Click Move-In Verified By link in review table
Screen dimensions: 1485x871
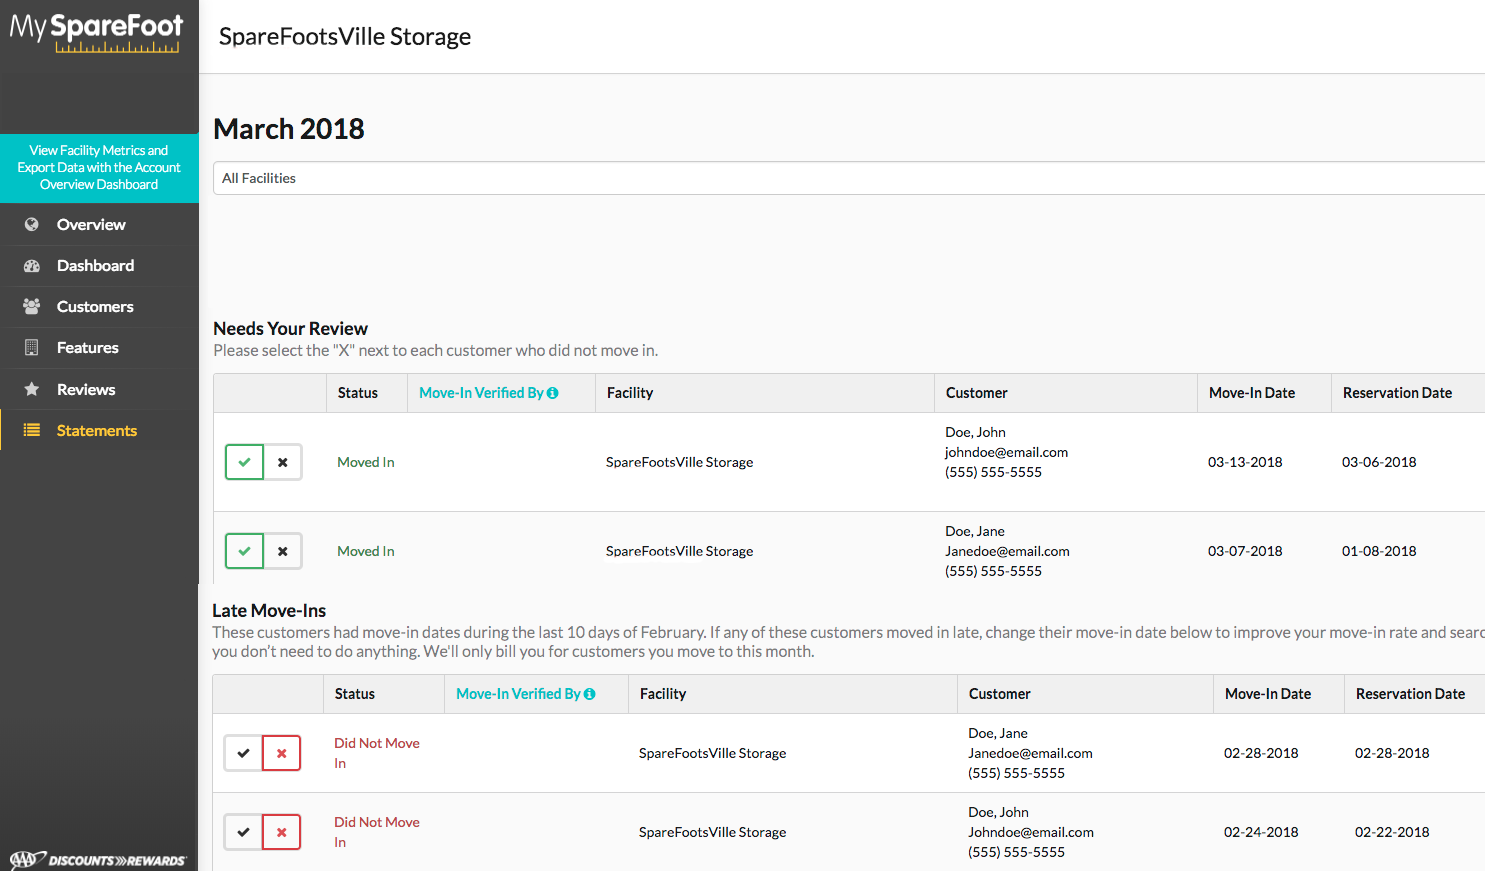[x=481, y=393]
